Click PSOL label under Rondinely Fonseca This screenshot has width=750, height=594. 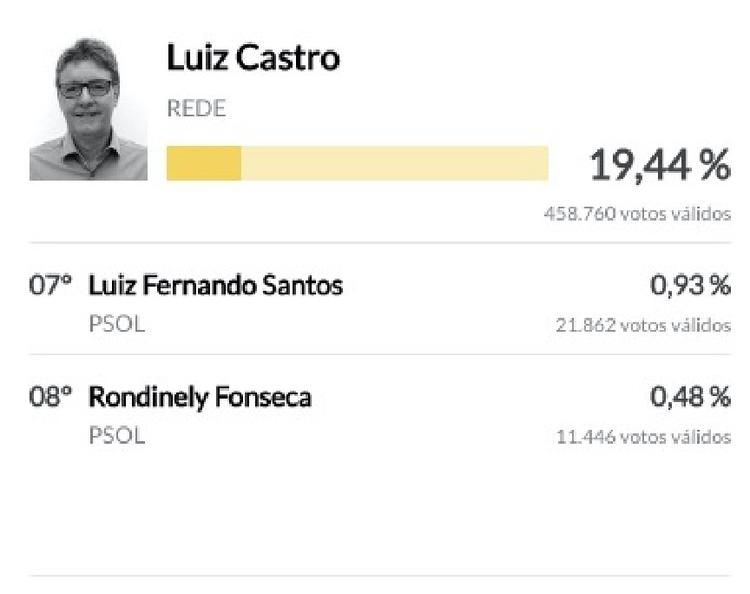coord(116,436)
